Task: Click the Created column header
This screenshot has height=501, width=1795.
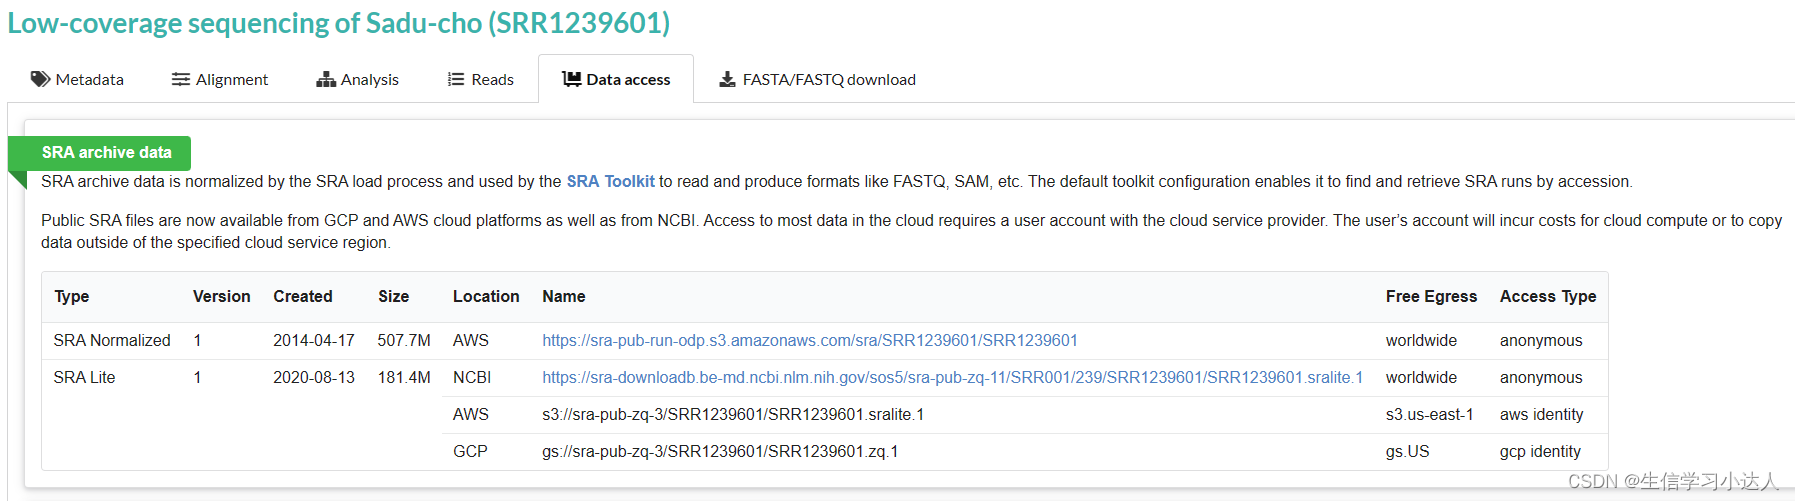Action: [x=302, y=296]
